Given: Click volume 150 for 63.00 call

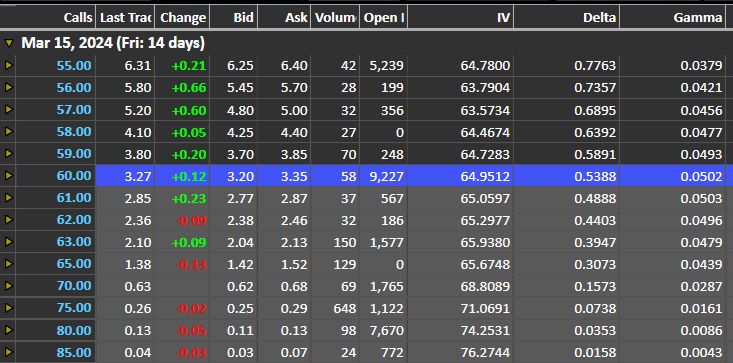Looking at the screenshot, I should 345,242.
